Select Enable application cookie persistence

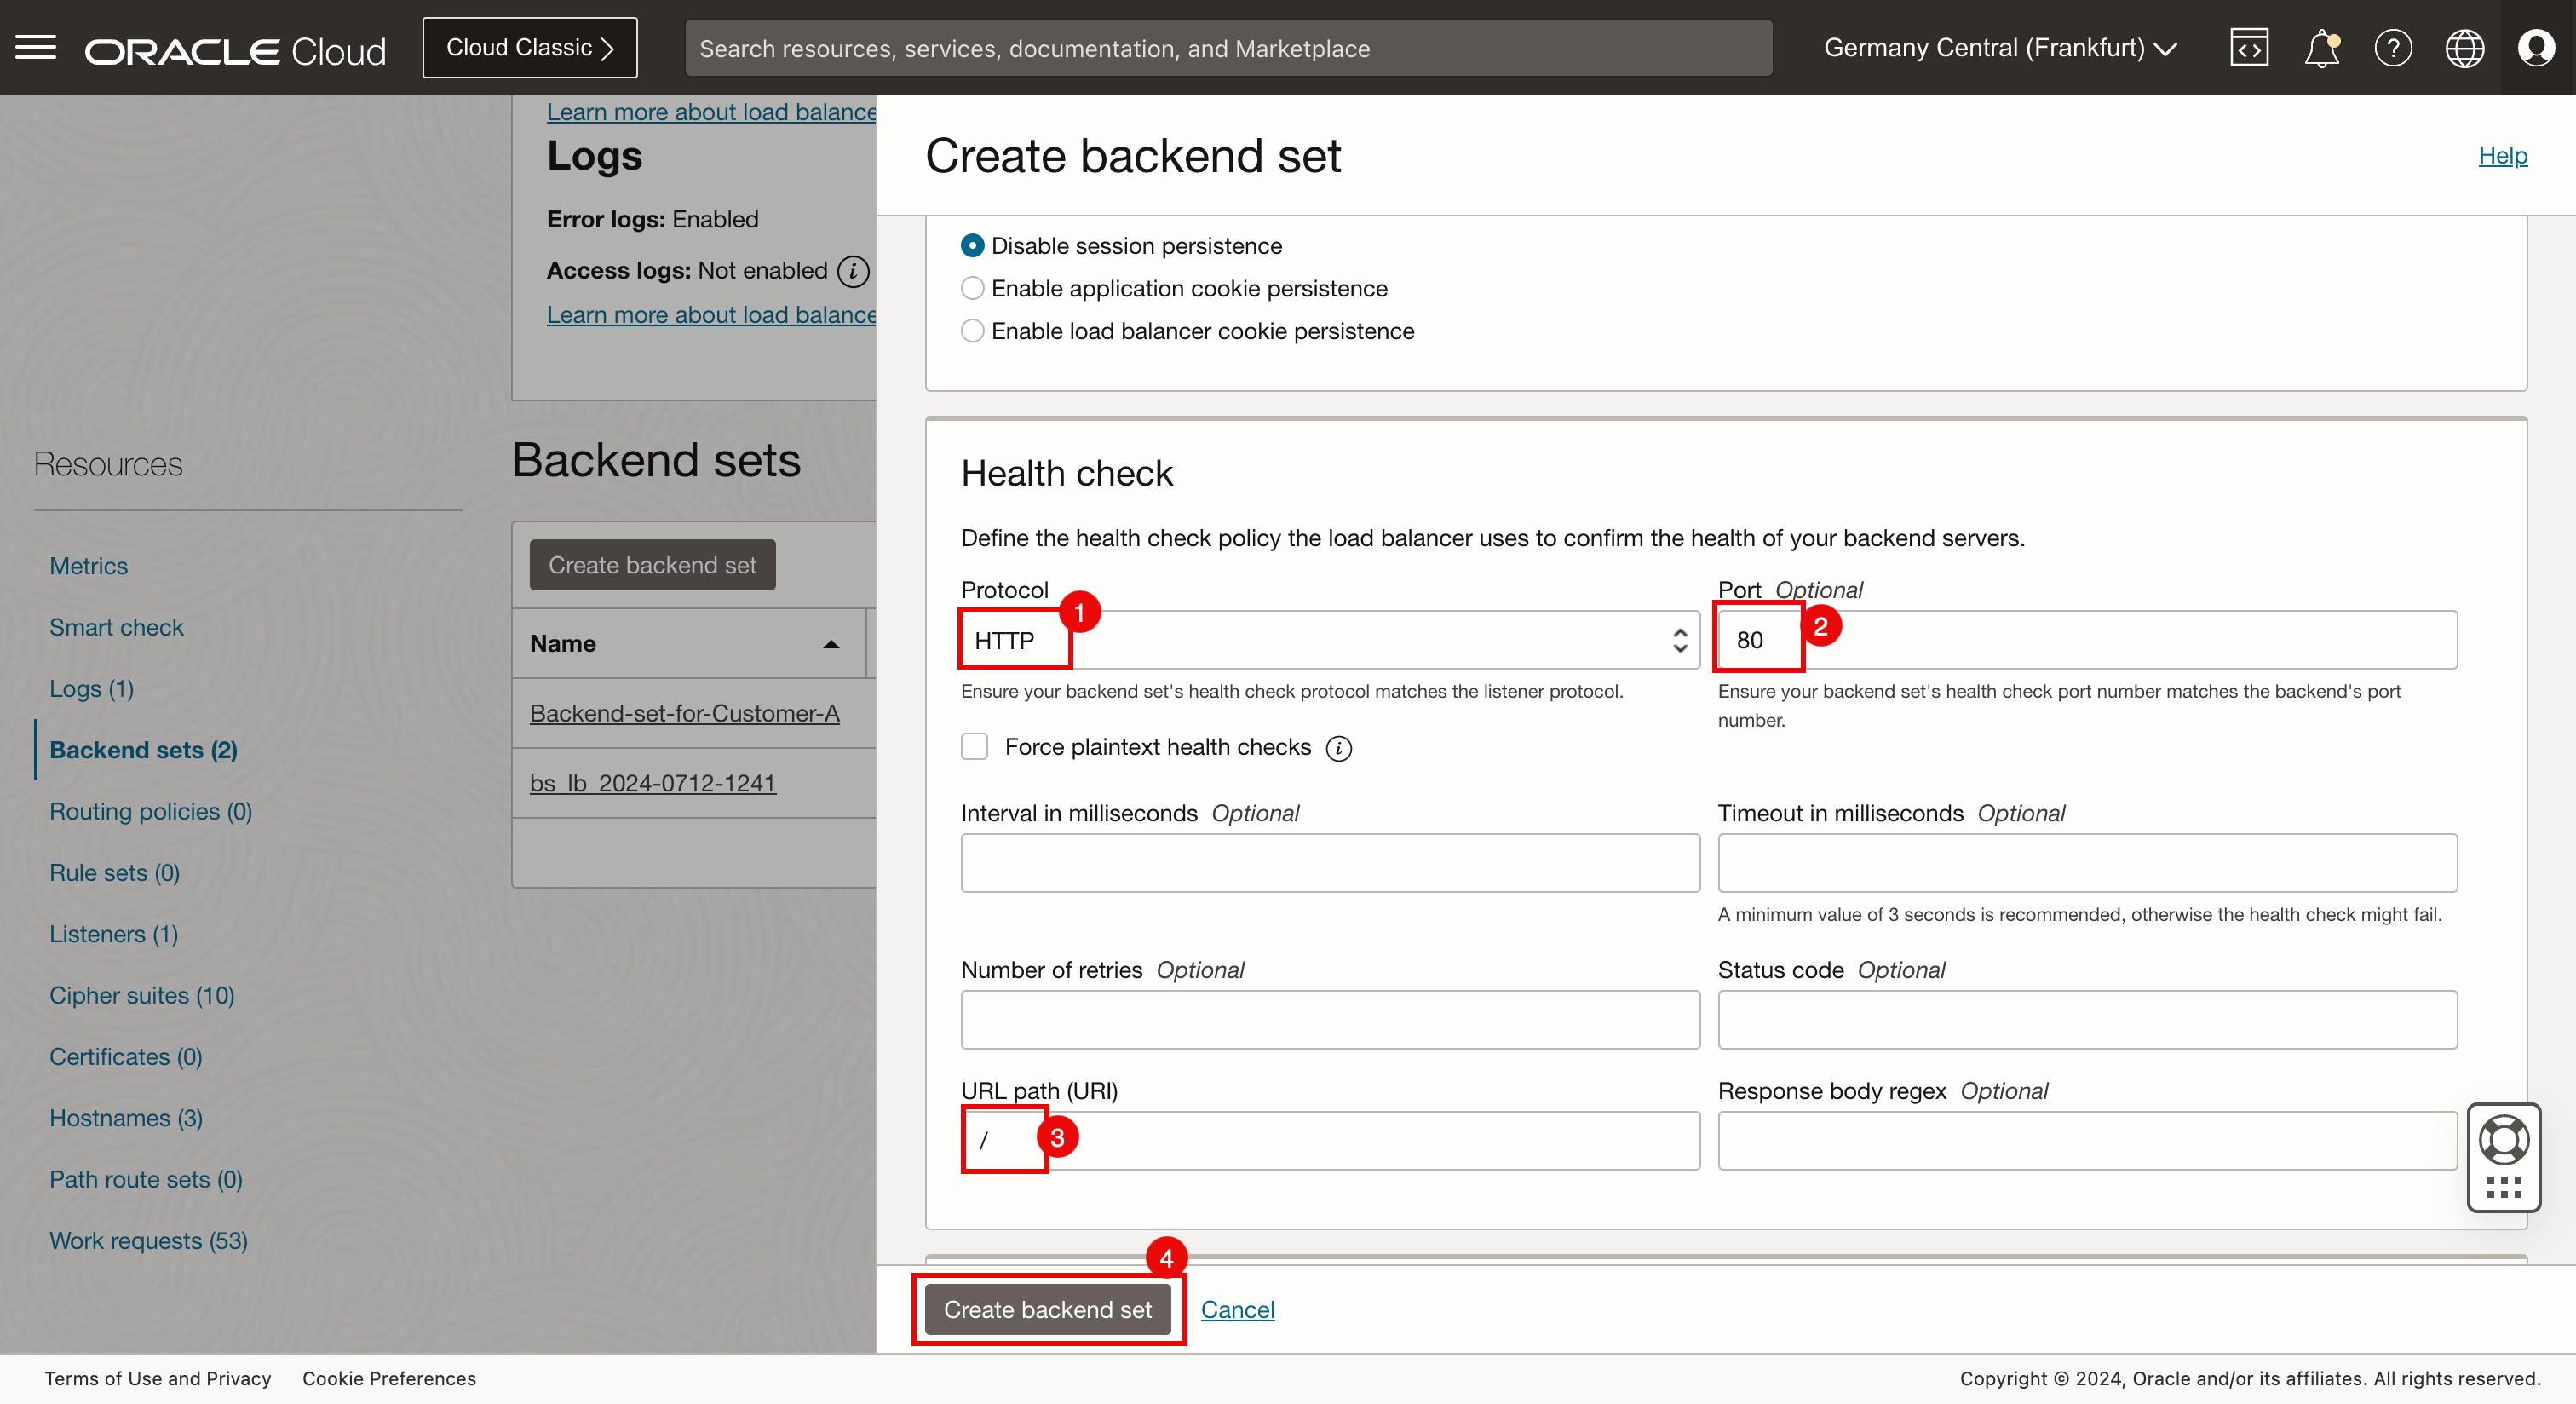972,289
